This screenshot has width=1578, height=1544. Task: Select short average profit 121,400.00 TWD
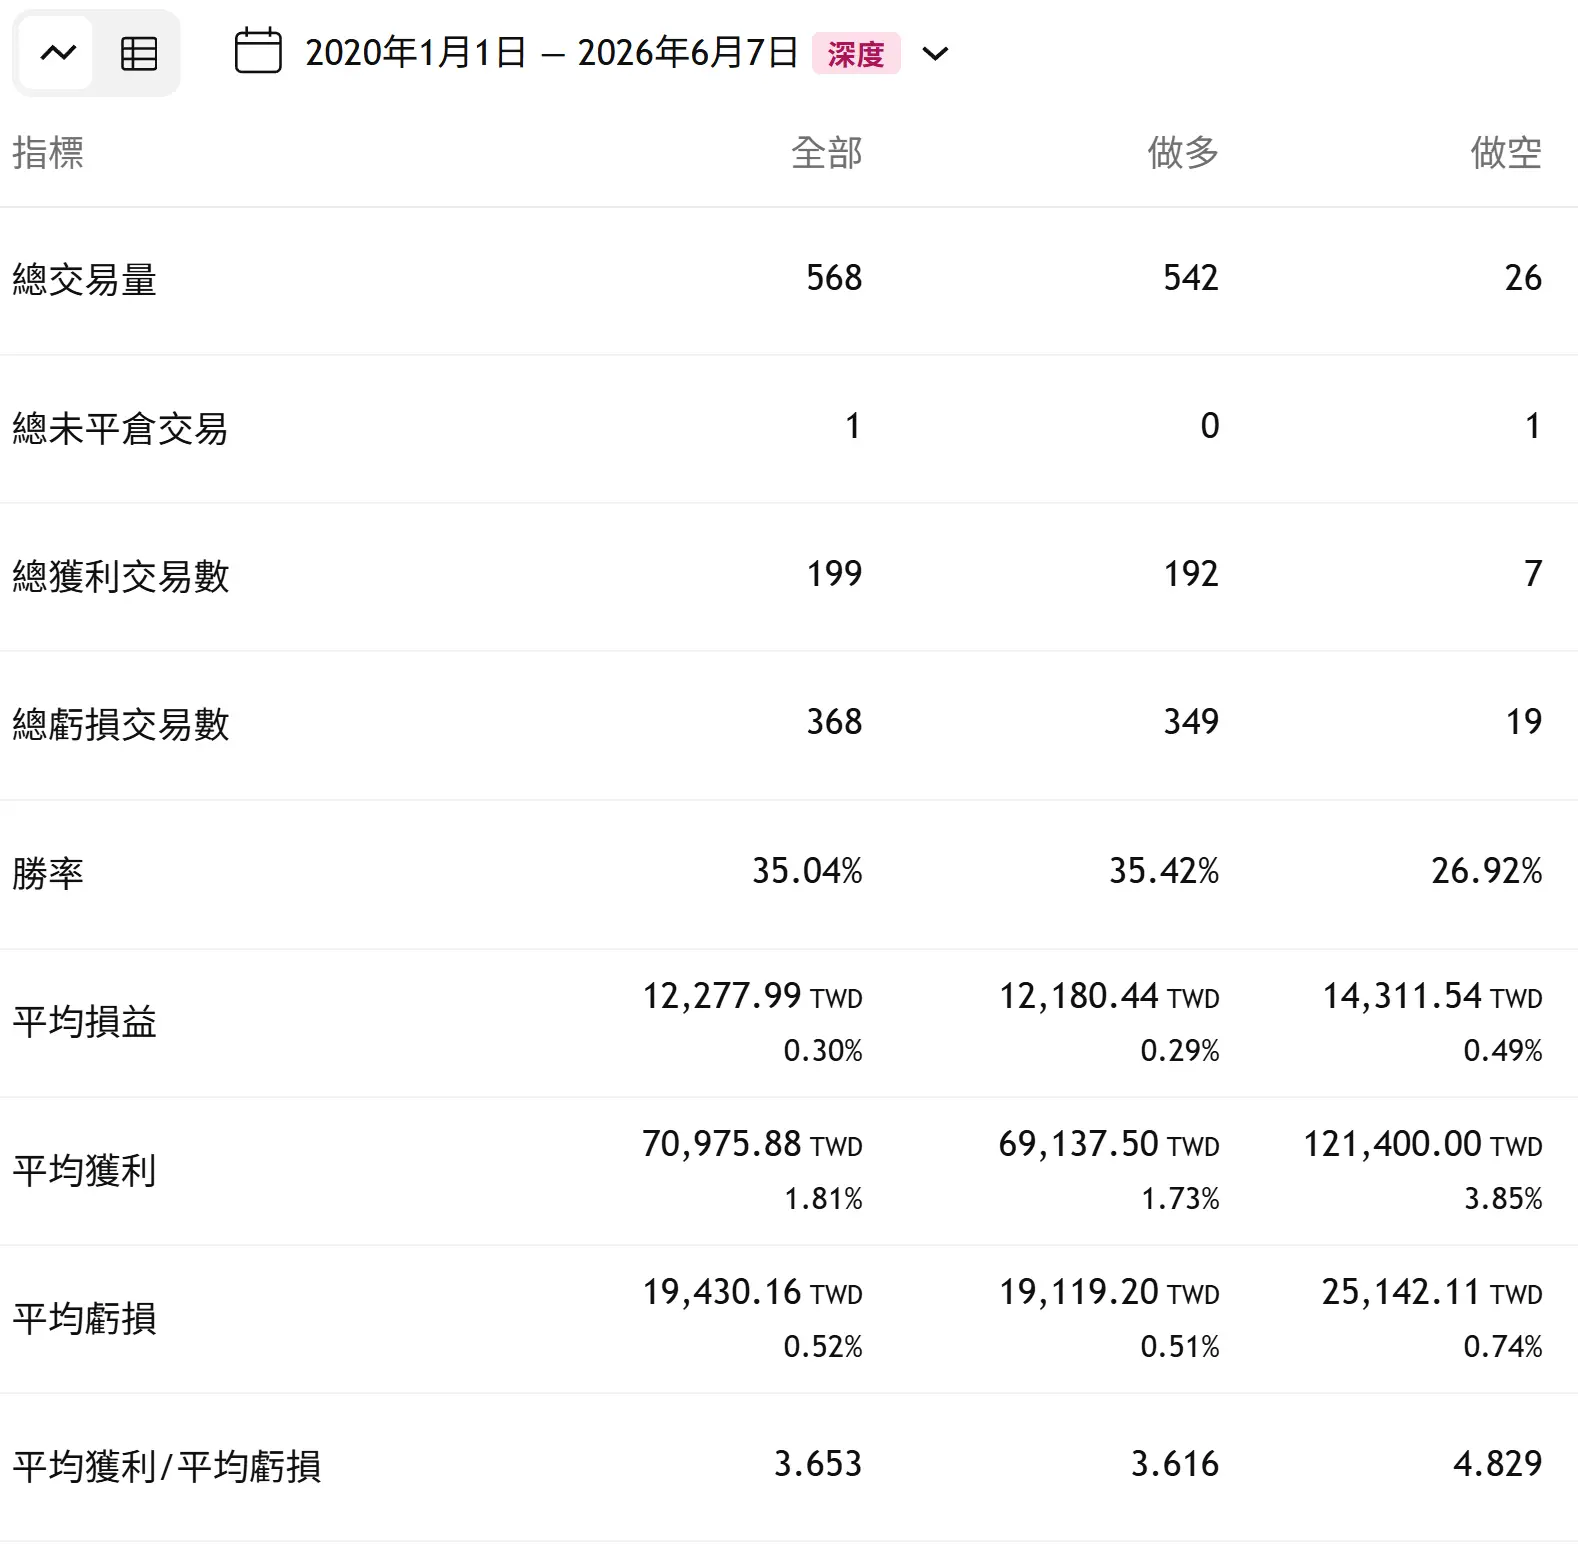(1423, 1144)
